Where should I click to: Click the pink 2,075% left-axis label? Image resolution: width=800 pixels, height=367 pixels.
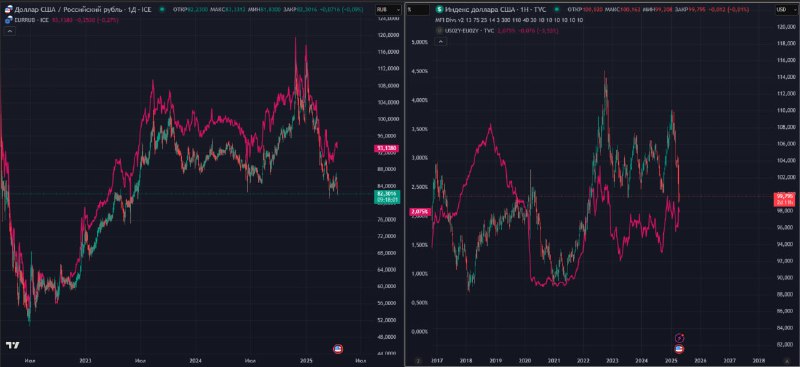coord(420,211)
